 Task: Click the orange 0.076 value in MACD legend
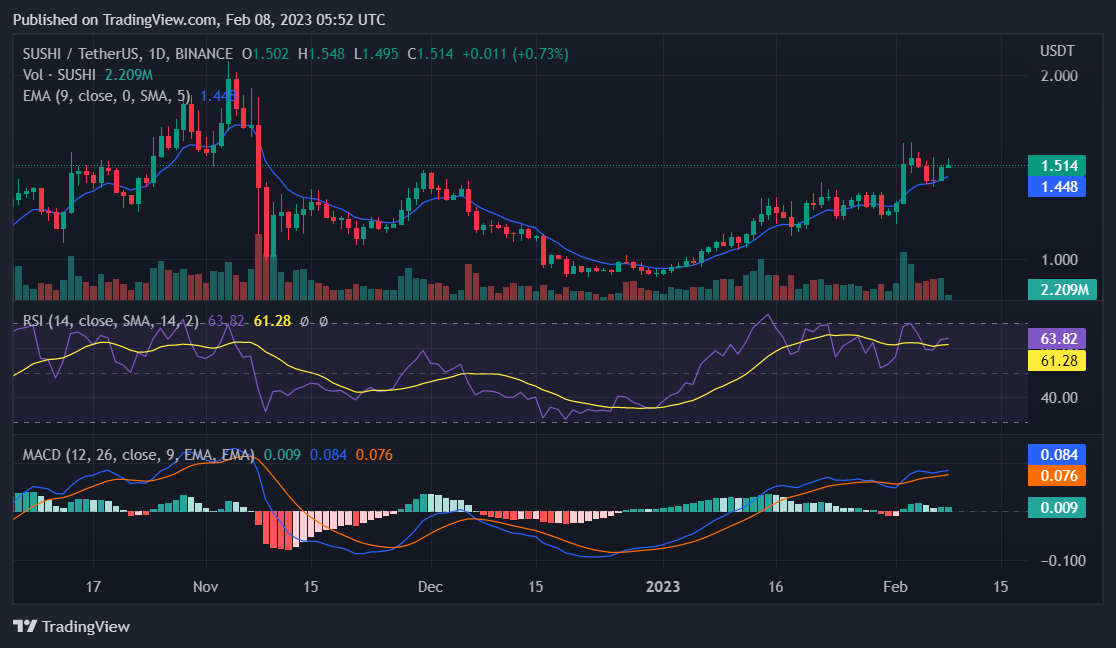click(374, 454)
